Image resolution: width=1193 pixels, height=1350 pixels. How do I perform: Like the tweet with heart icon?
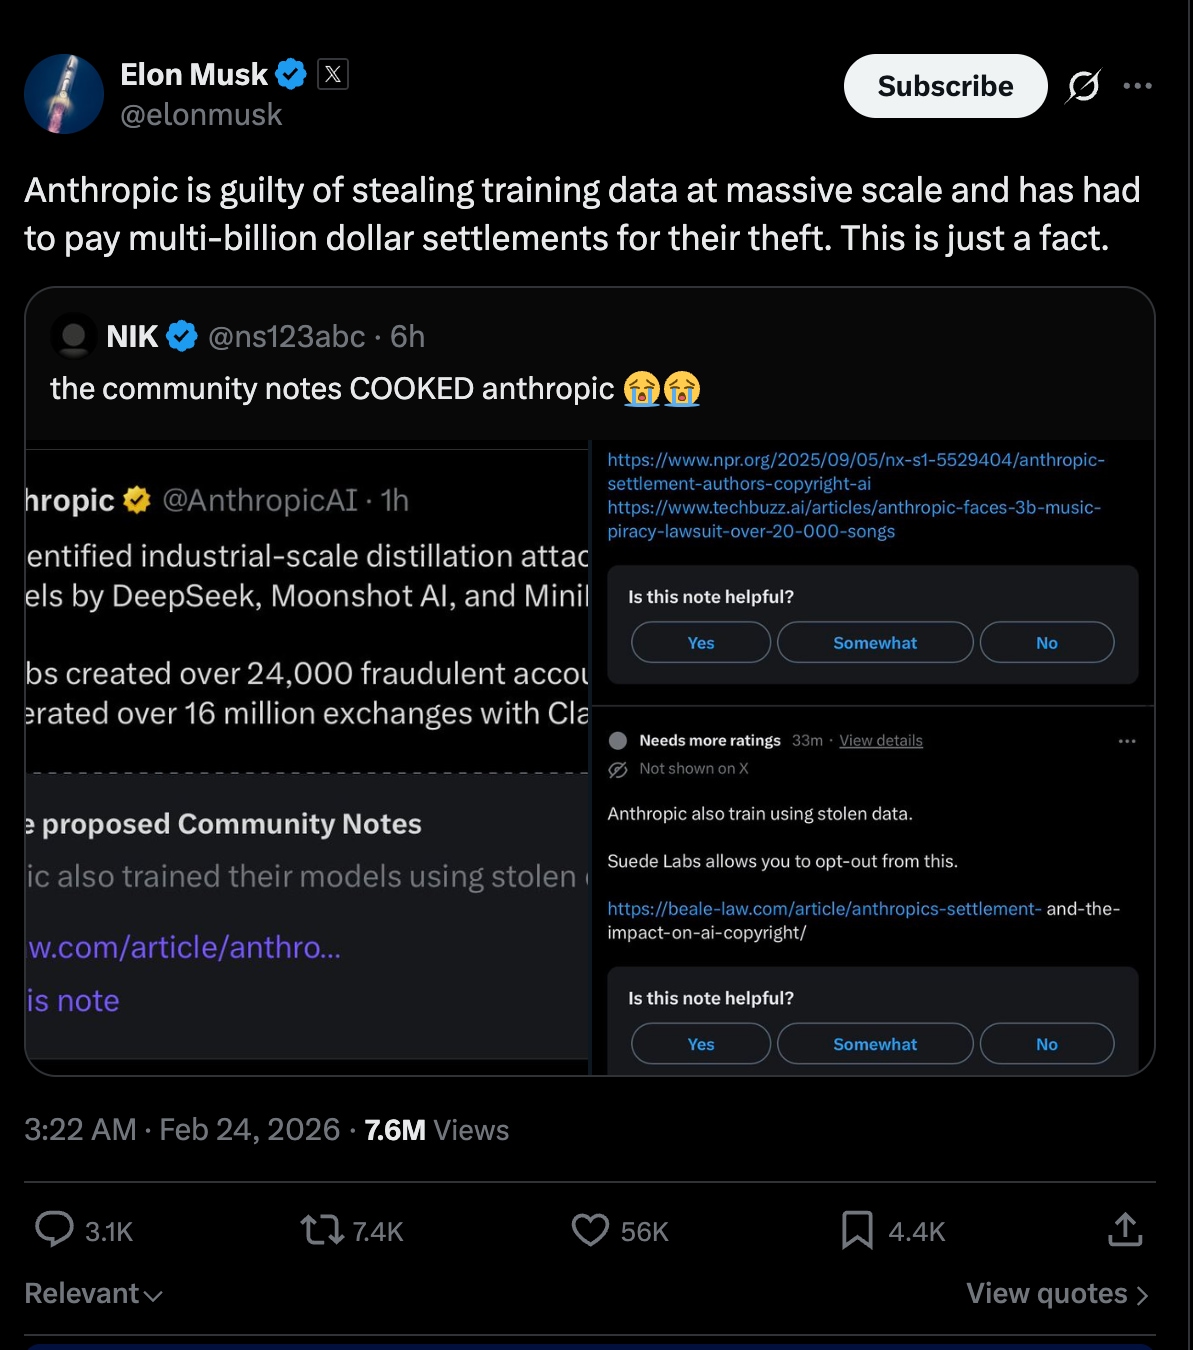point(590,1229)
